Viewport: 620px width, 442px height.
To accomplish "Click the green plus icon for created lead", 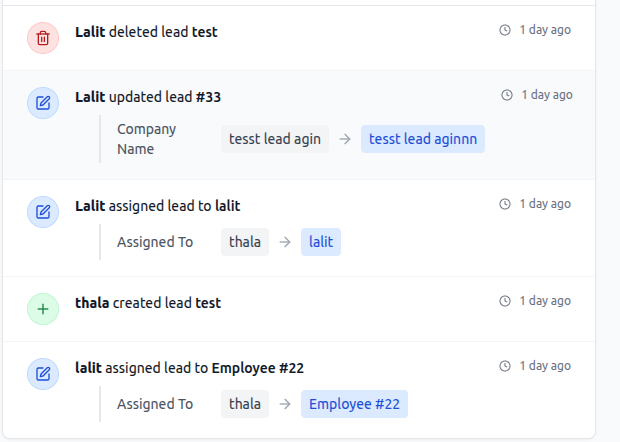I will coord(42,309).
